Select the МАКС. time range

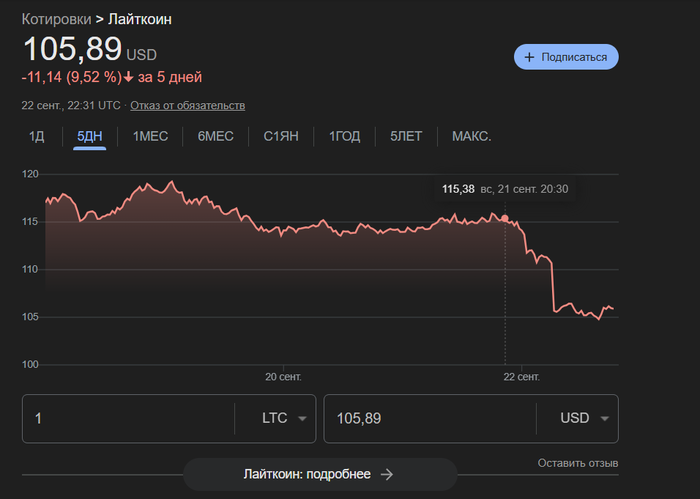click(471, 136)
